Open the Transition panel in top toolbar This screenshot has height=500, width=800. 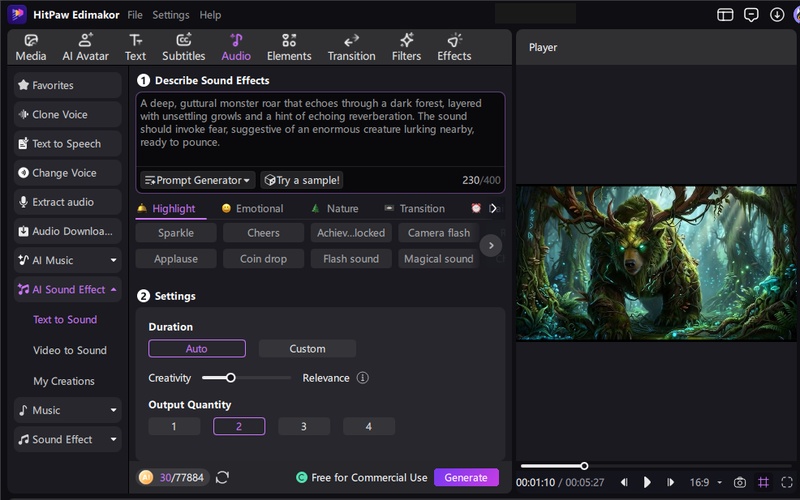click(352, 47)
